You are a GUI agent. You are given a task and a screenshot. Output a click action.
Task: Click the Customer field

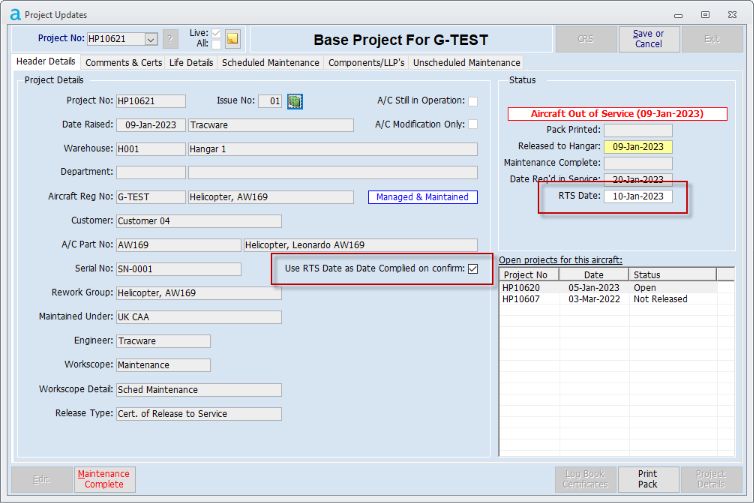[x=199, y=221]
